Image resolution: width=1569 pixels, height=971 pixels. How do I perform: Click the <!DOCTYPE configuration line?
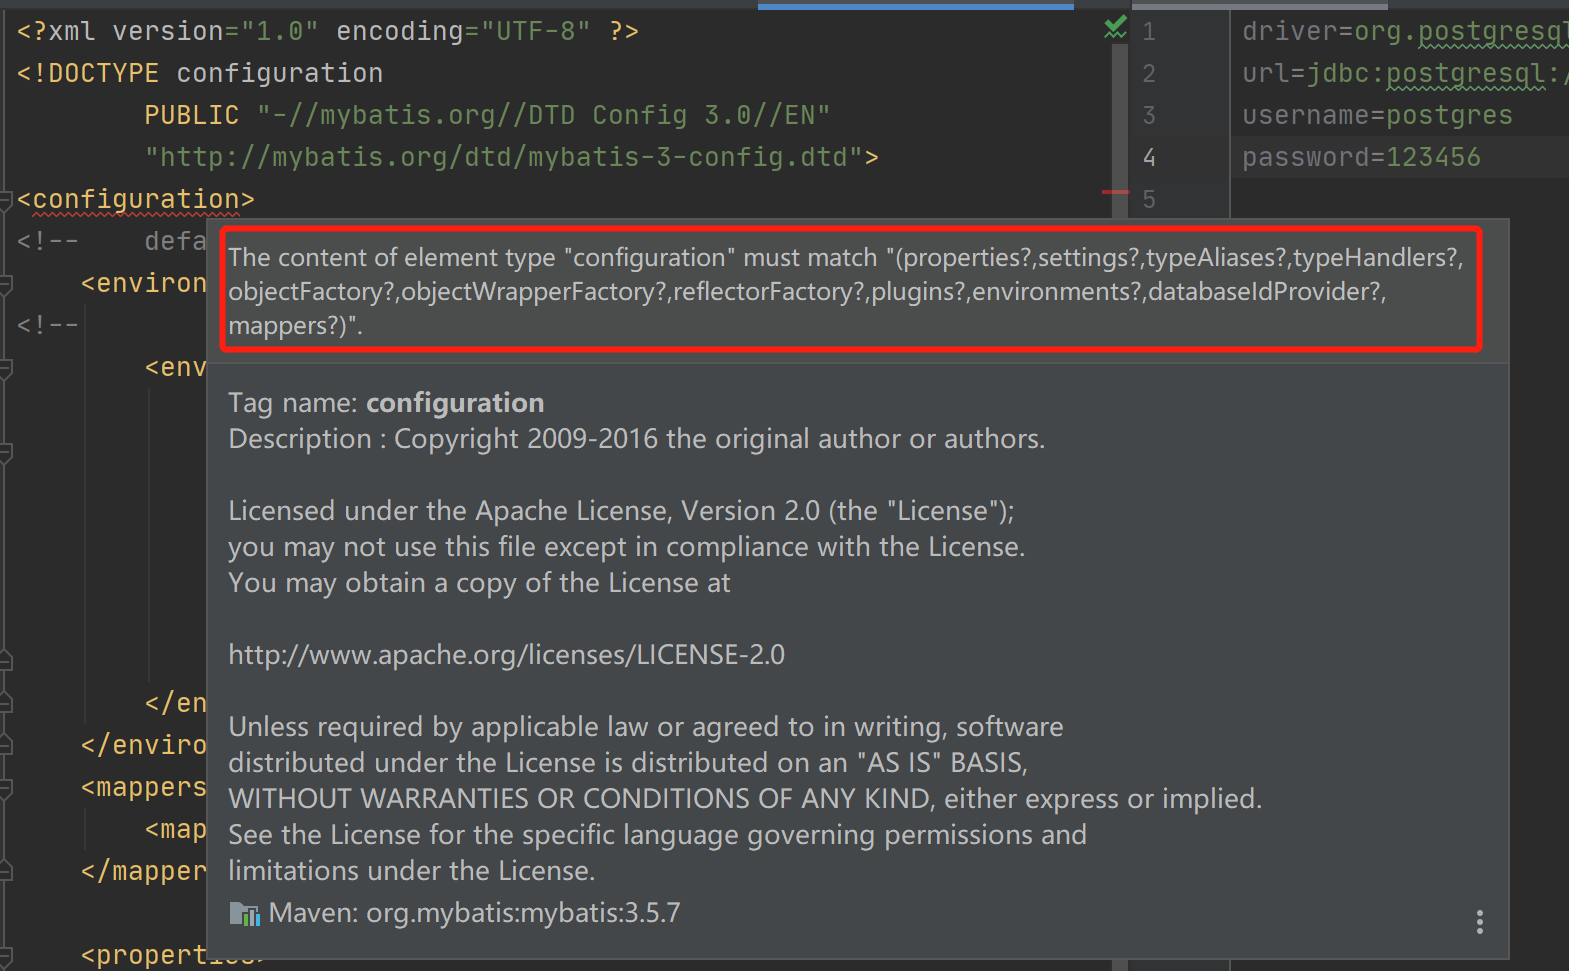pos(200,74)
